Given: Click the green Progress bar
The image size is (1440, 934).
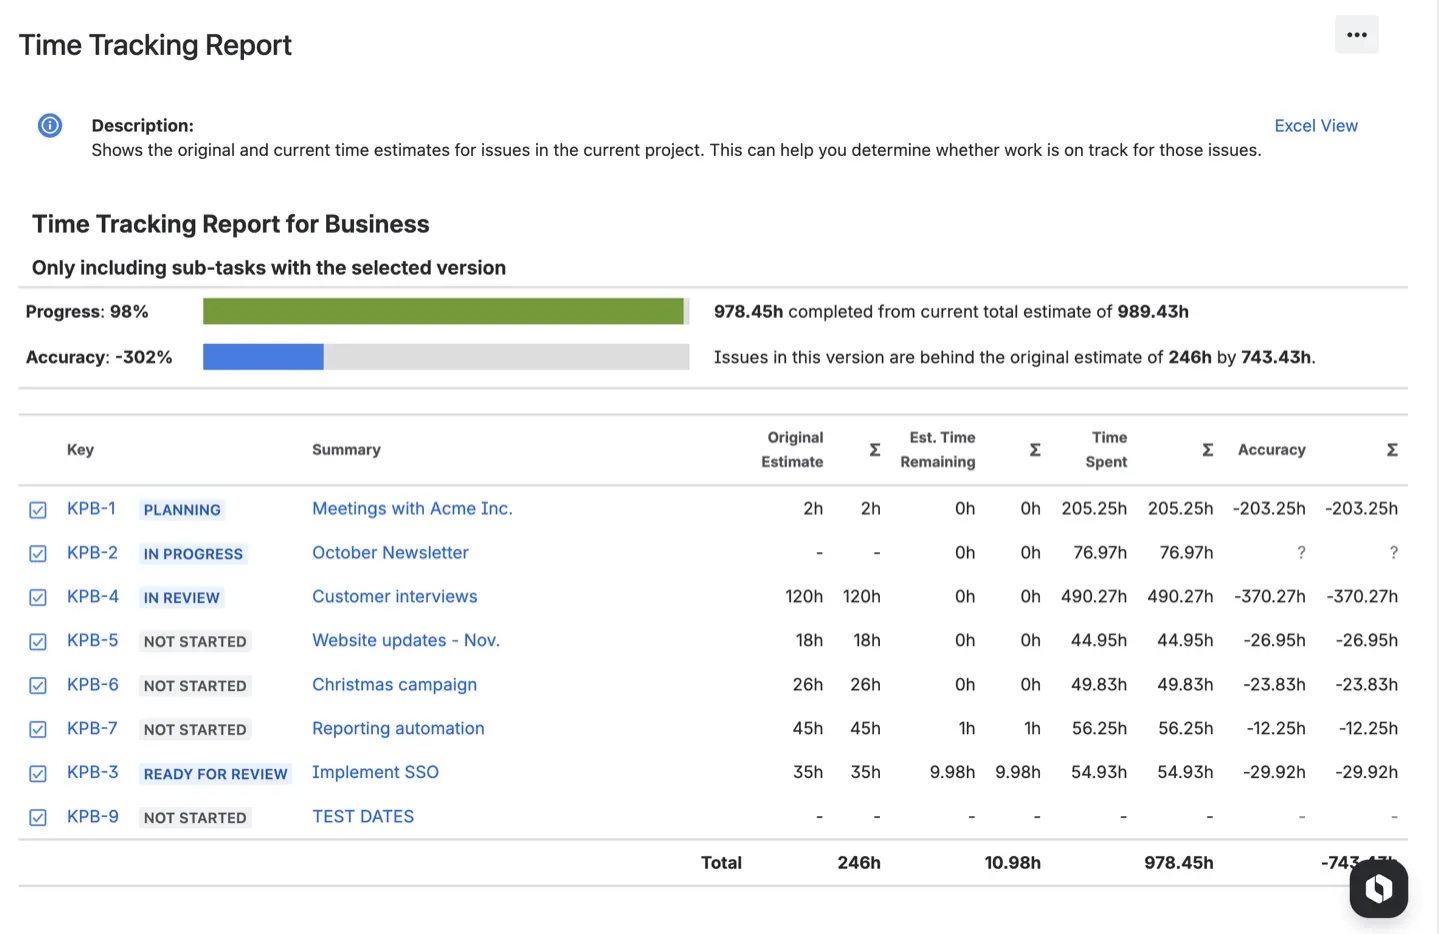Looking at the screenshot, I should point(444,311).
